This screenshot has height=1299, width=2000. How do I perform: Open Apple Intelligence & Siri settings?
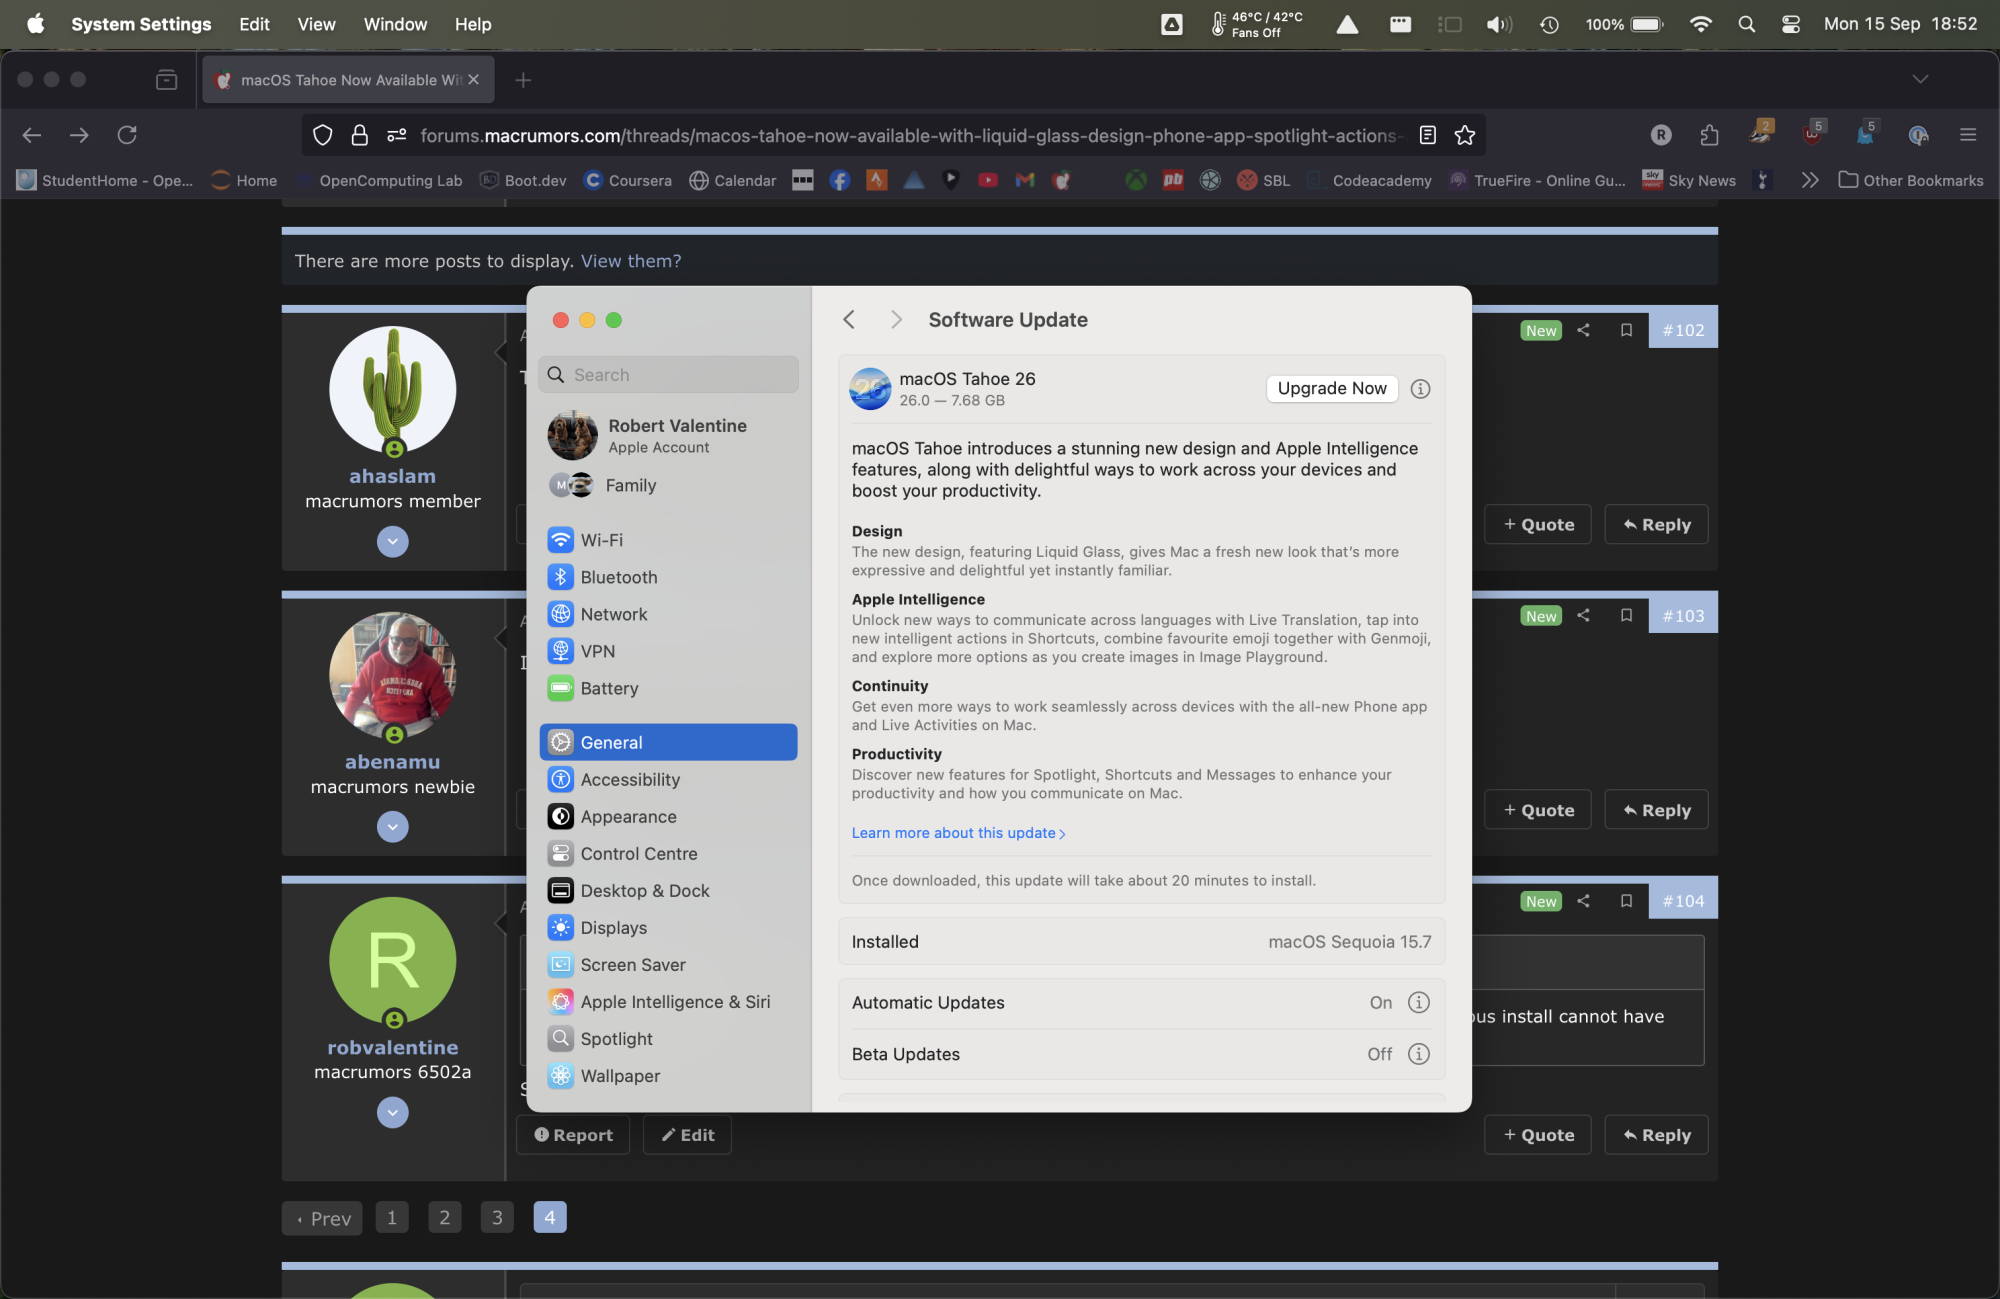tap(675, 1001)
